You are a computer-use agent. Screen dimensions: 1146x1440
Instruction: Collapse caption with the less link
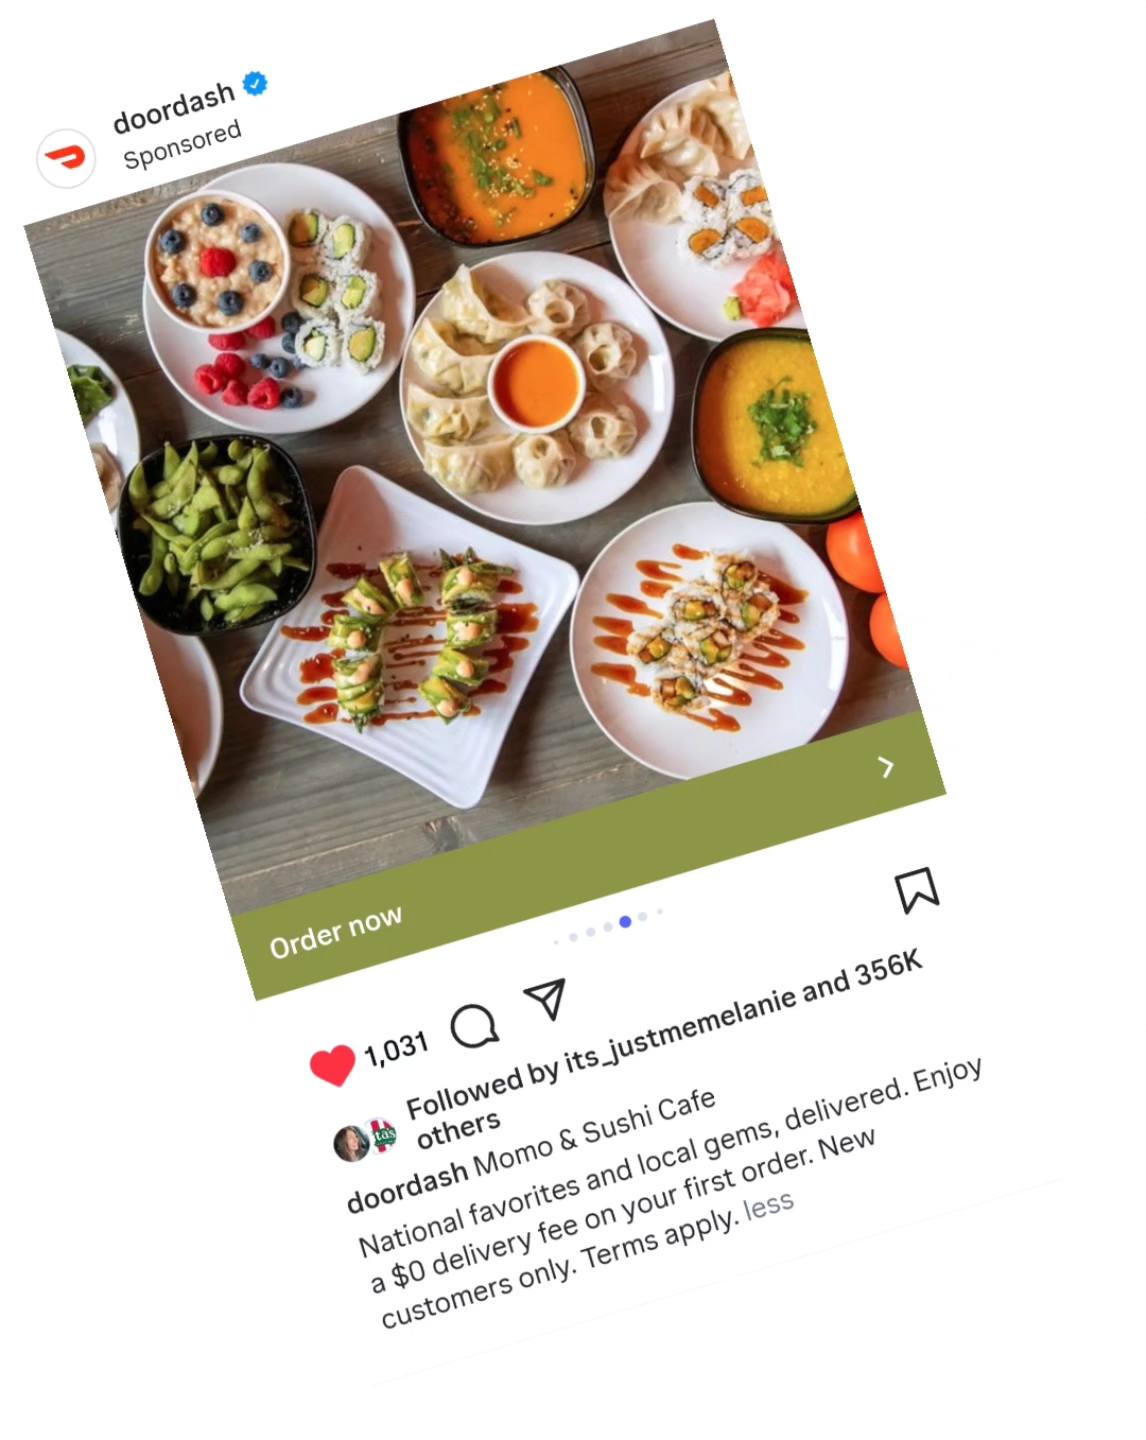click(769, 1204)
